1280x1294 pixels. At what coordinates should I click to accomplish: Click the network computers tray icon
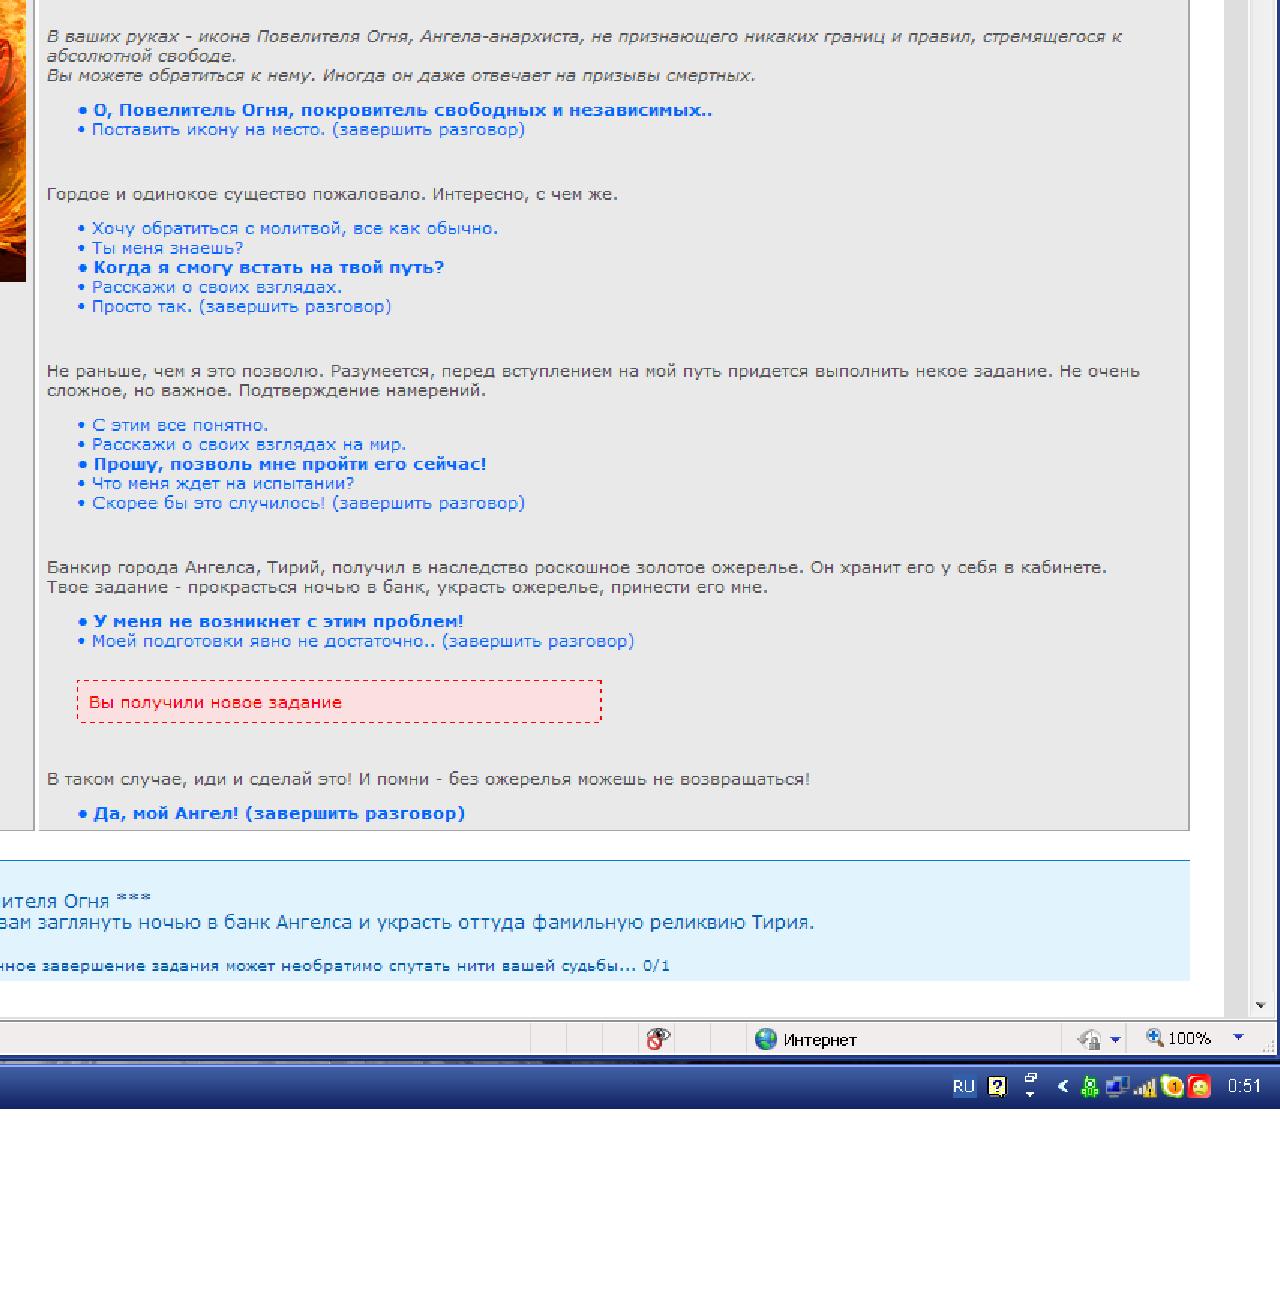1116,1086
